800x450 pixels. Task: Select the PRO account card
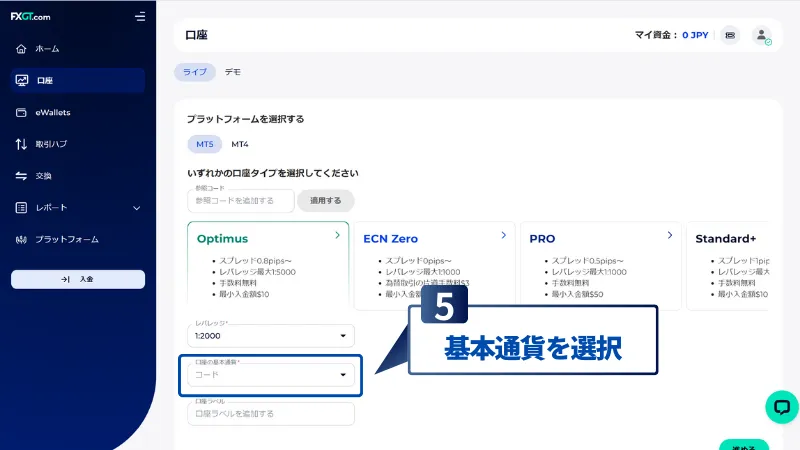pyautogui.click(x=601, y=265)
